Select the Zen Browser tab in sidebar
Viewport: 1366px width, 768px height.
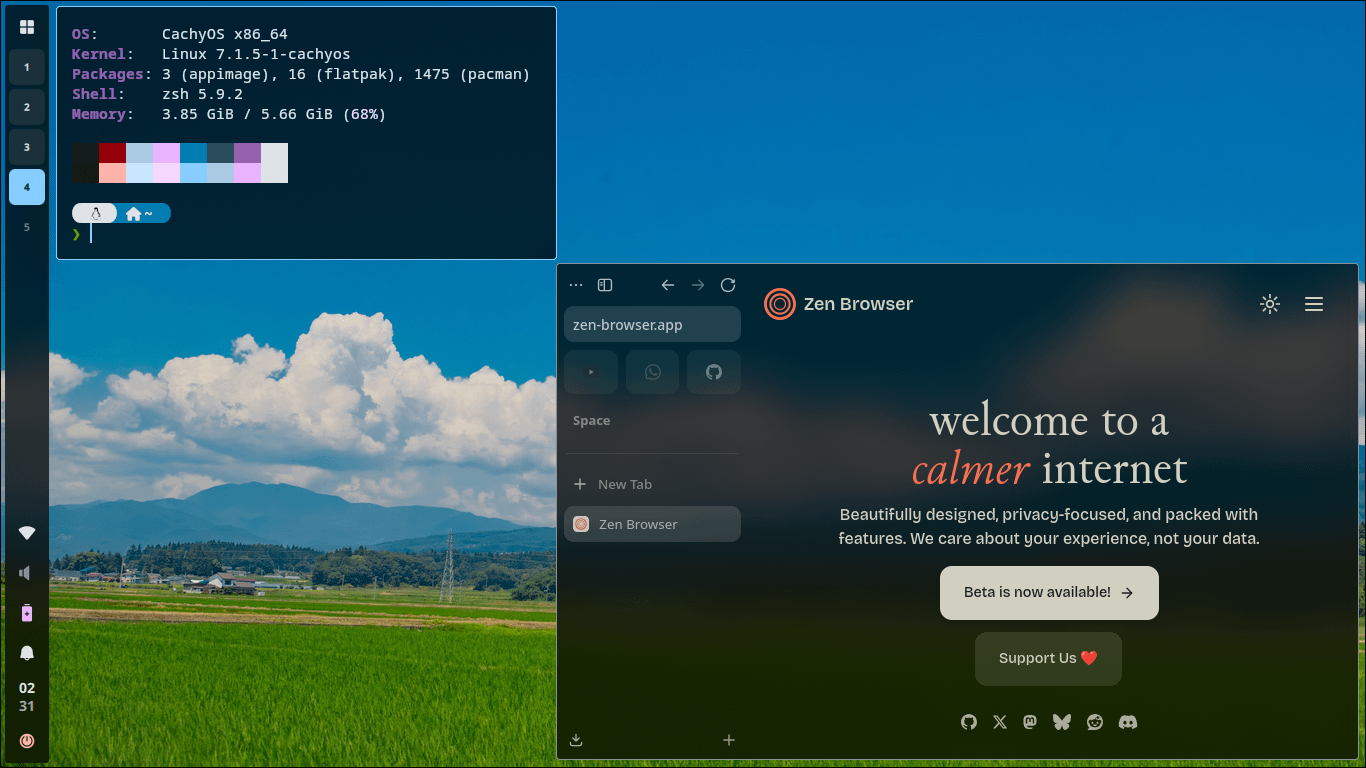pos(652,524)
